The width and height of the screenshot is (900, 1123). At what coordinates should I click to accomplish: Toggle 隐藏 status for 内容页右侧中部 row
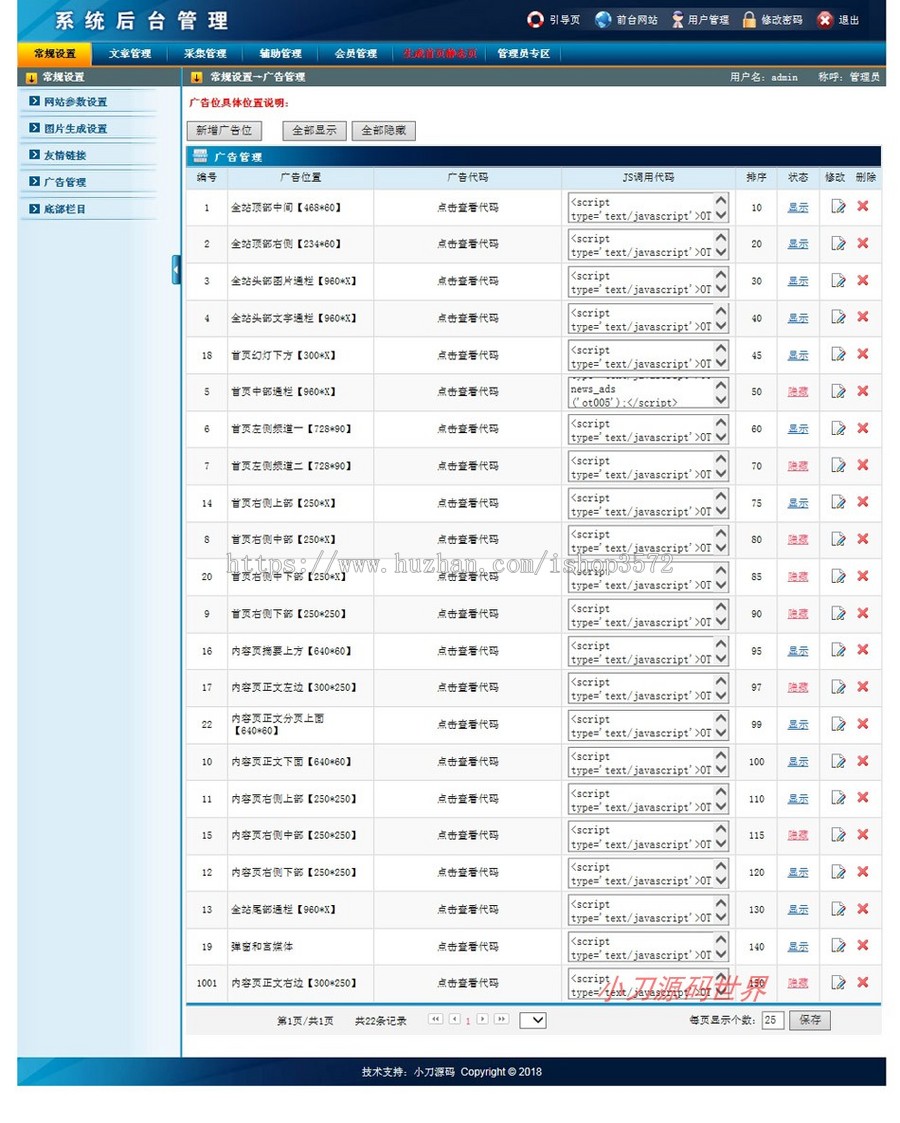798,836
